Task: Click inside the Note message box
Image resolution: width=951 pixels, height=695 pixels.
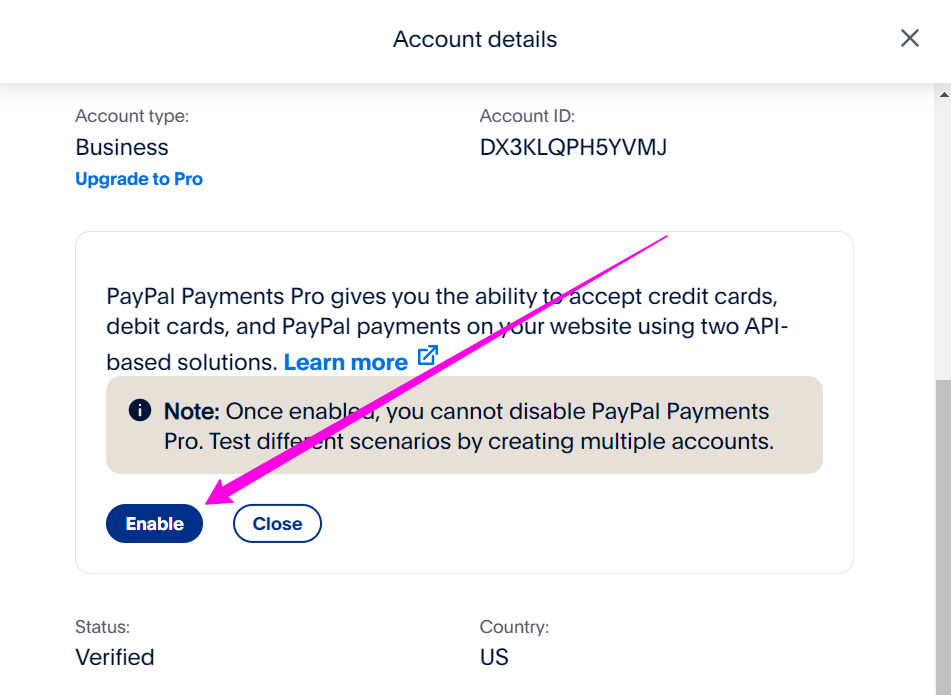Action: pyautogui.click(x=463, y=425)
